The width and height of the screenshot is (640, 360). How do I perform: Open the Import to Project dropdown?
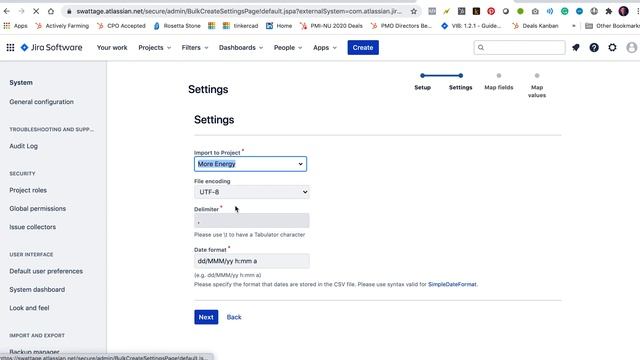click(x=250, y=164)
